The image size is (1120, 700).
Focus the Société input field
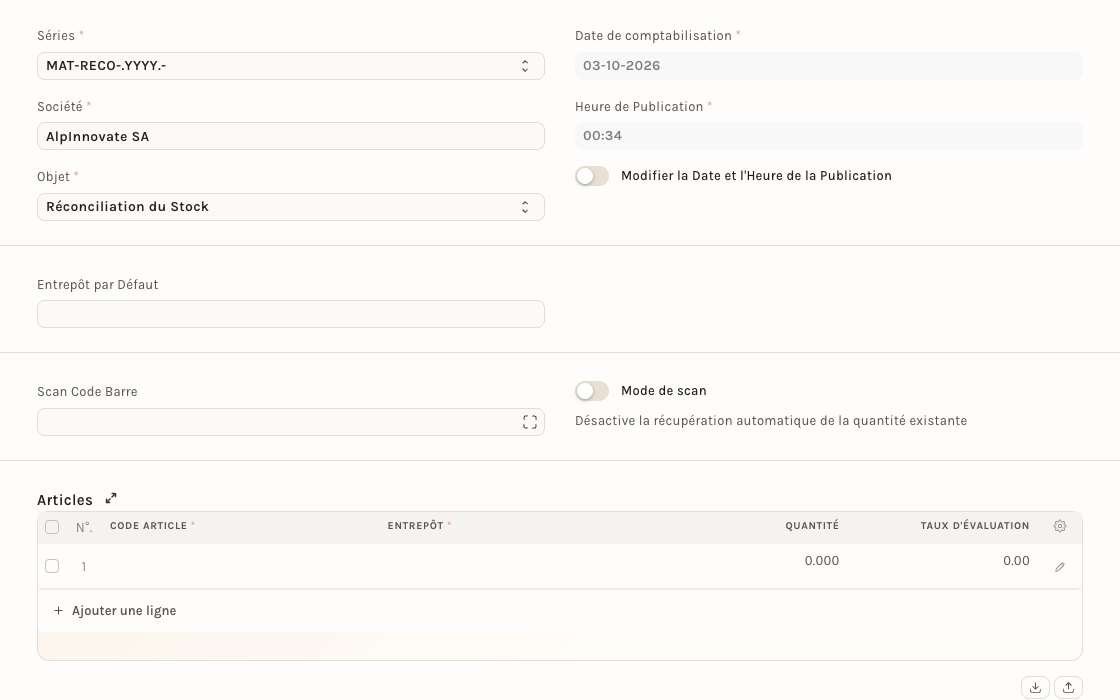tap(291, 136)
